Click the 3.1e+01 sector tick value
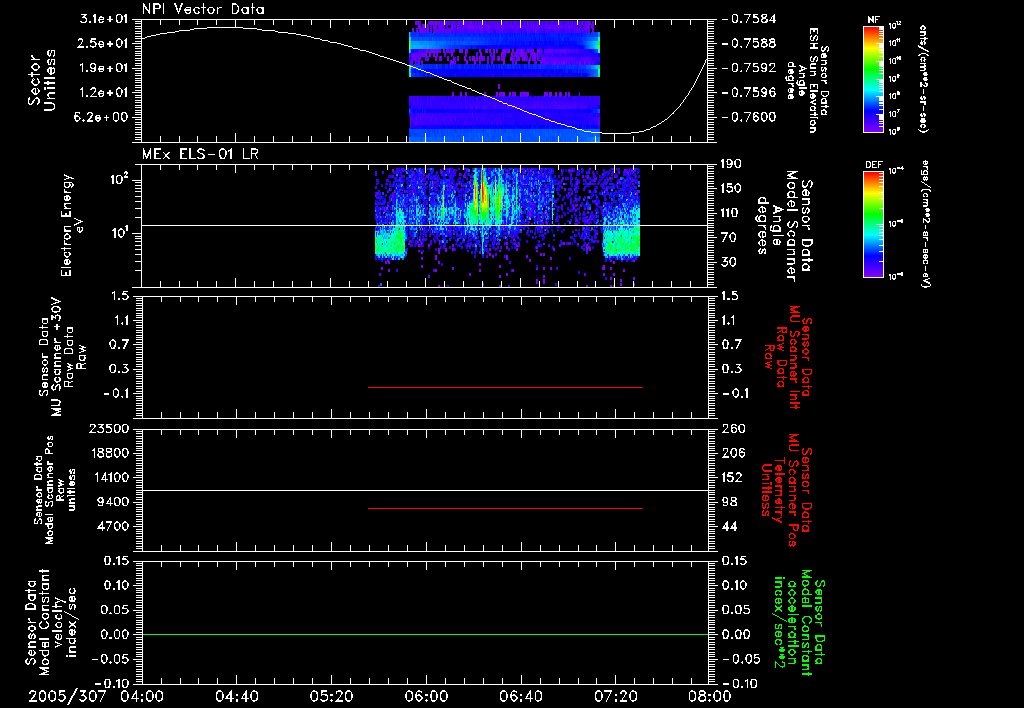1024x708 pixels. pos(104,19)
